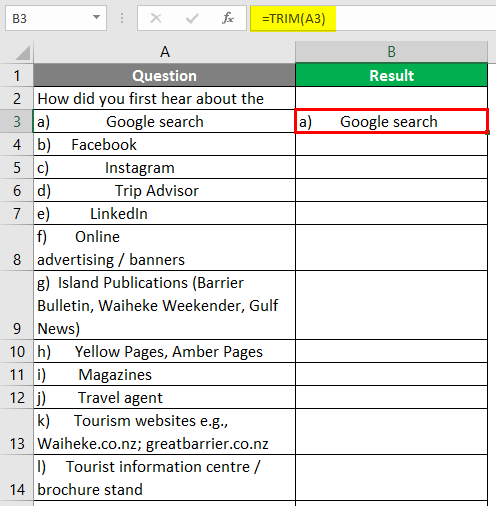
Task: Open the Insert Function fx dialog
Action: click(228, 18)
